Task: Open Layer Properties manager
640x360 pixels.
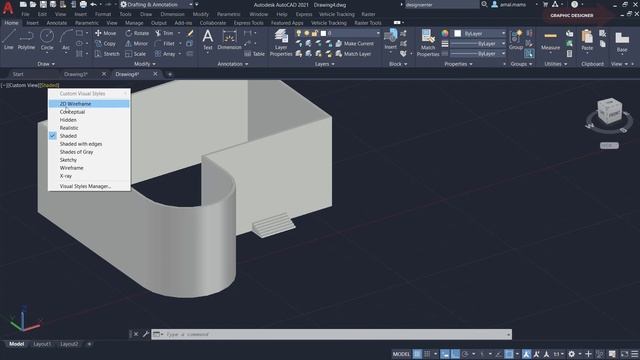Action: click(281, 42)
